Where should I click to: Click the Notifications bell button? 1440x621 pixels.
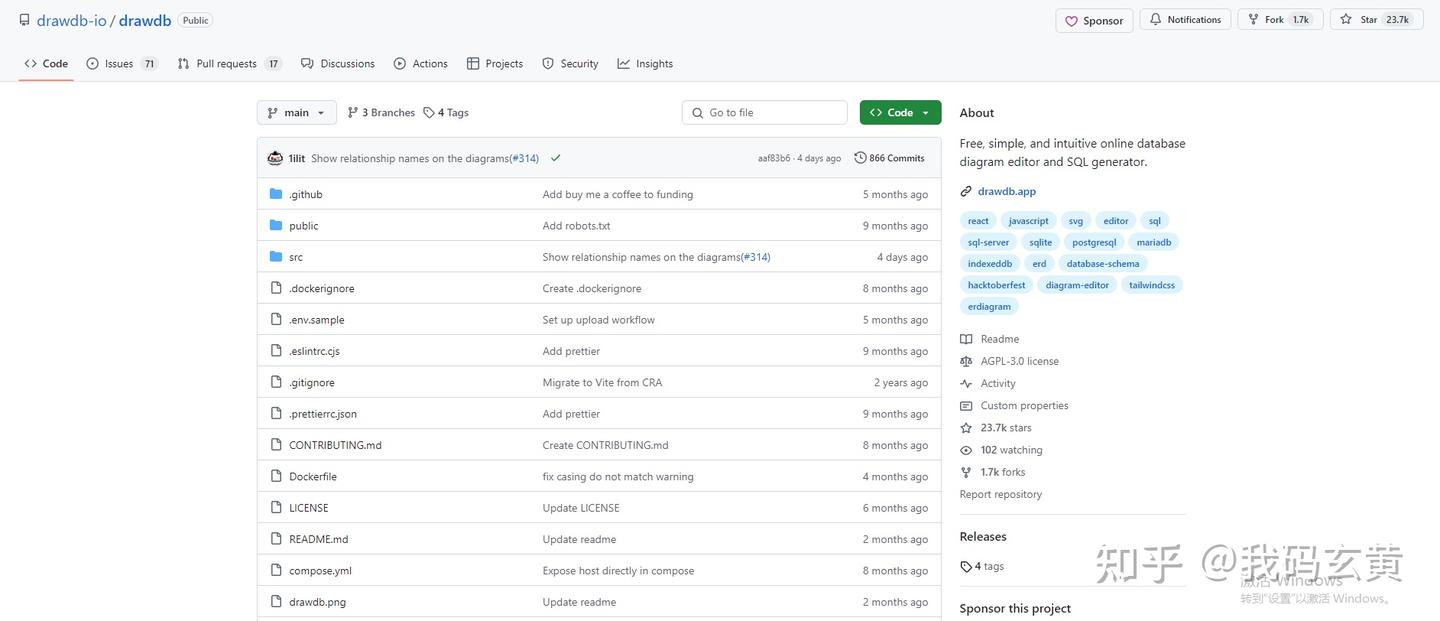[1185, 20]
